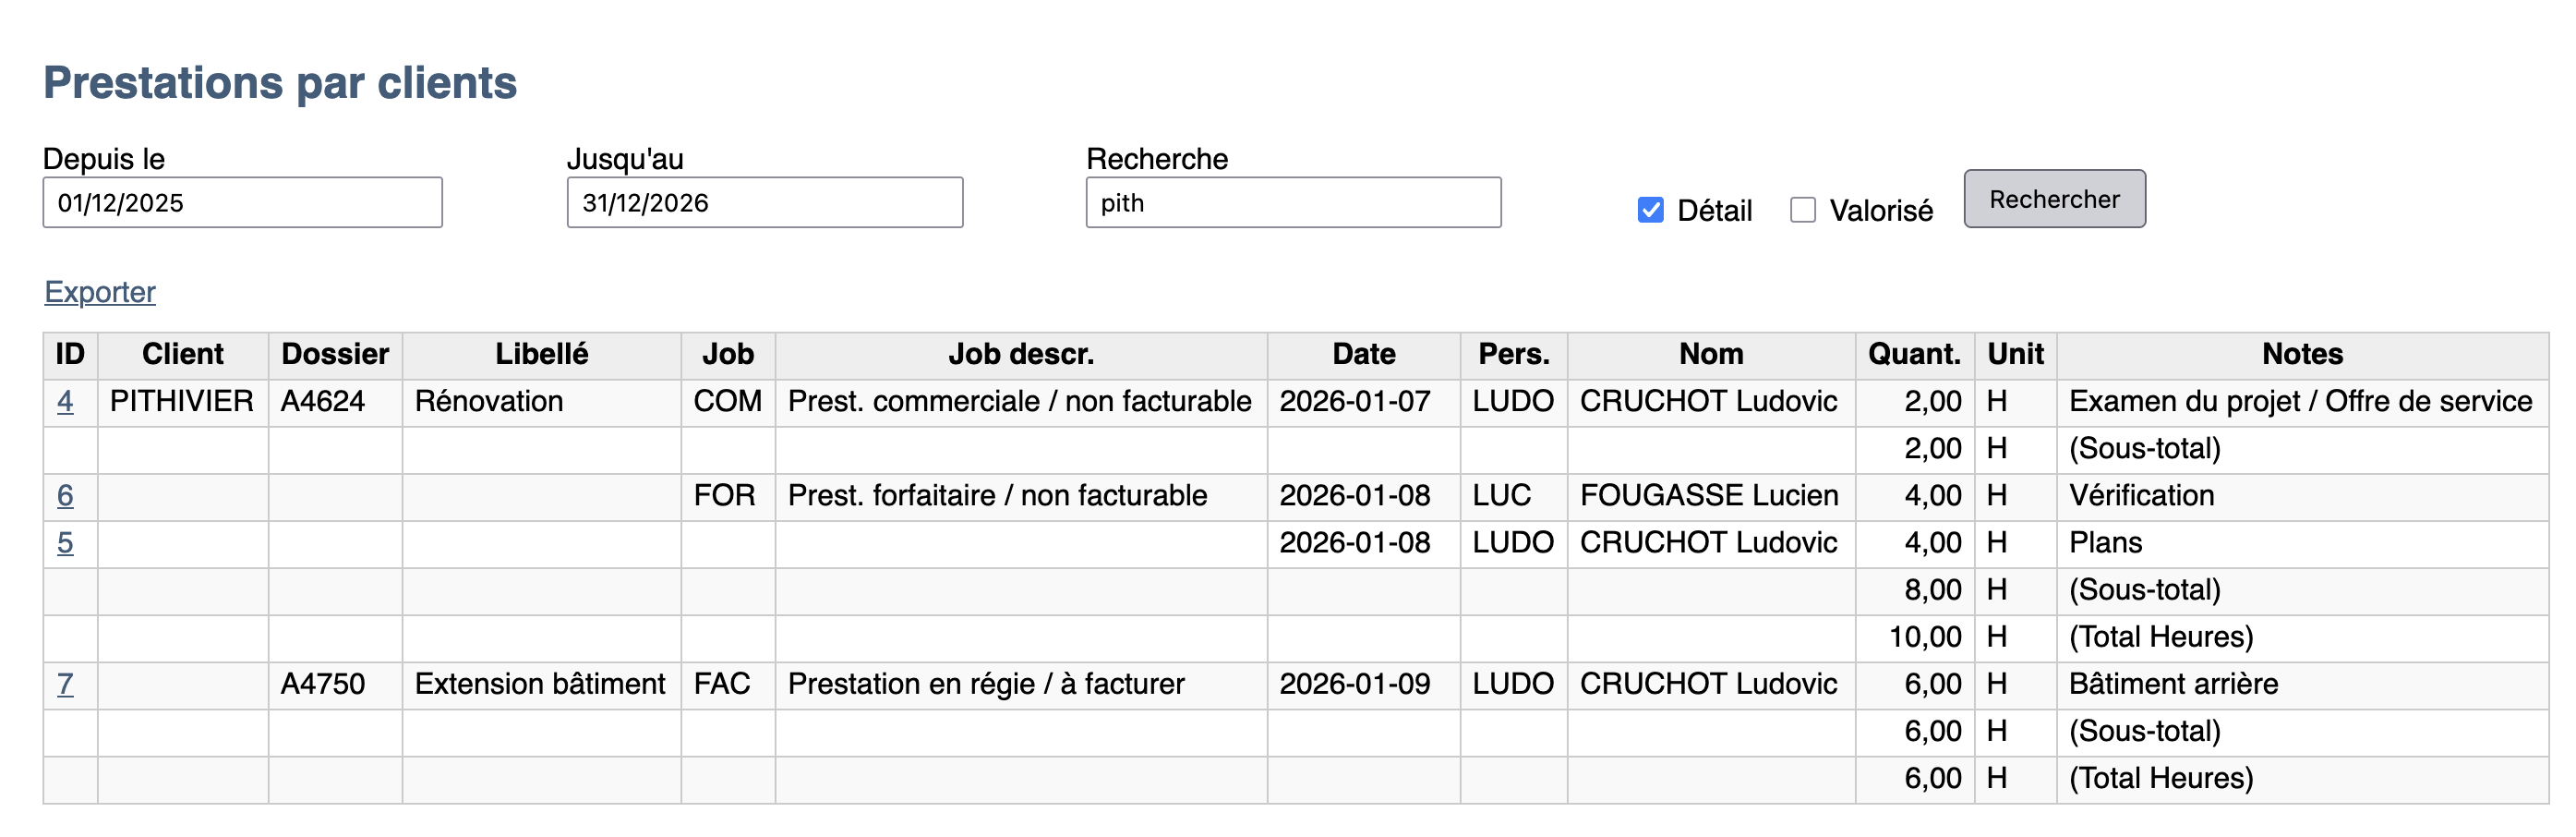Open the Exporter link
This screenshot has height=837, width=2576.
pyautogui.click(x=100, y=292)
